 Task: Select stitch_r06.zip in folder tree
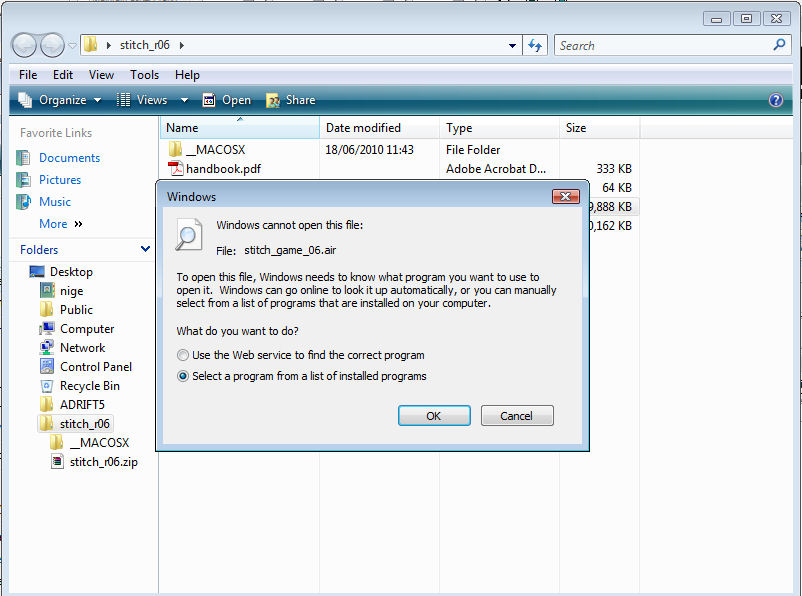(103, 462)
